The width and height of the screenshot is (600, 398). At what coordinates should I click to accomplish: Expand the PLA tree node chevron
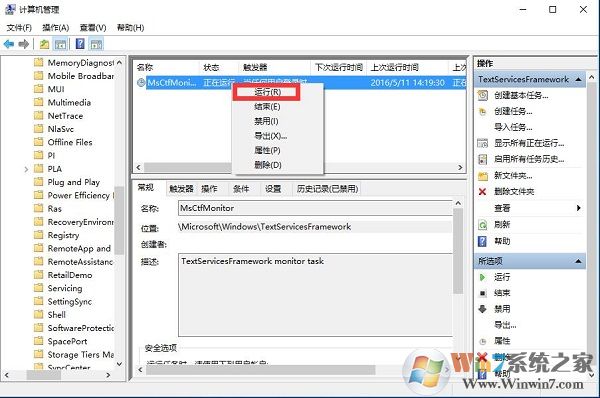point(26,169)
